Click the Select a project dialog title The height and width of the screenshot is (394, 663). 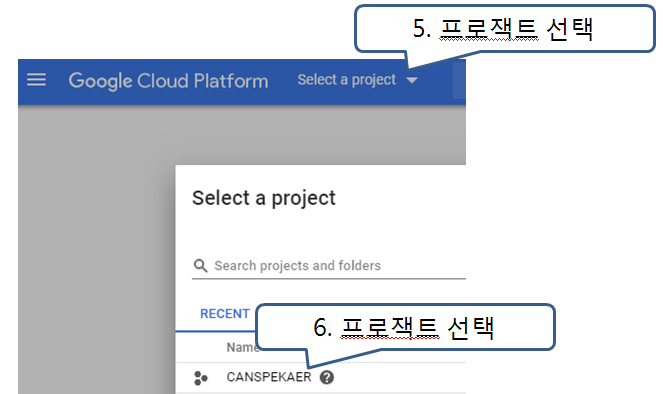[x=264, y=198]
